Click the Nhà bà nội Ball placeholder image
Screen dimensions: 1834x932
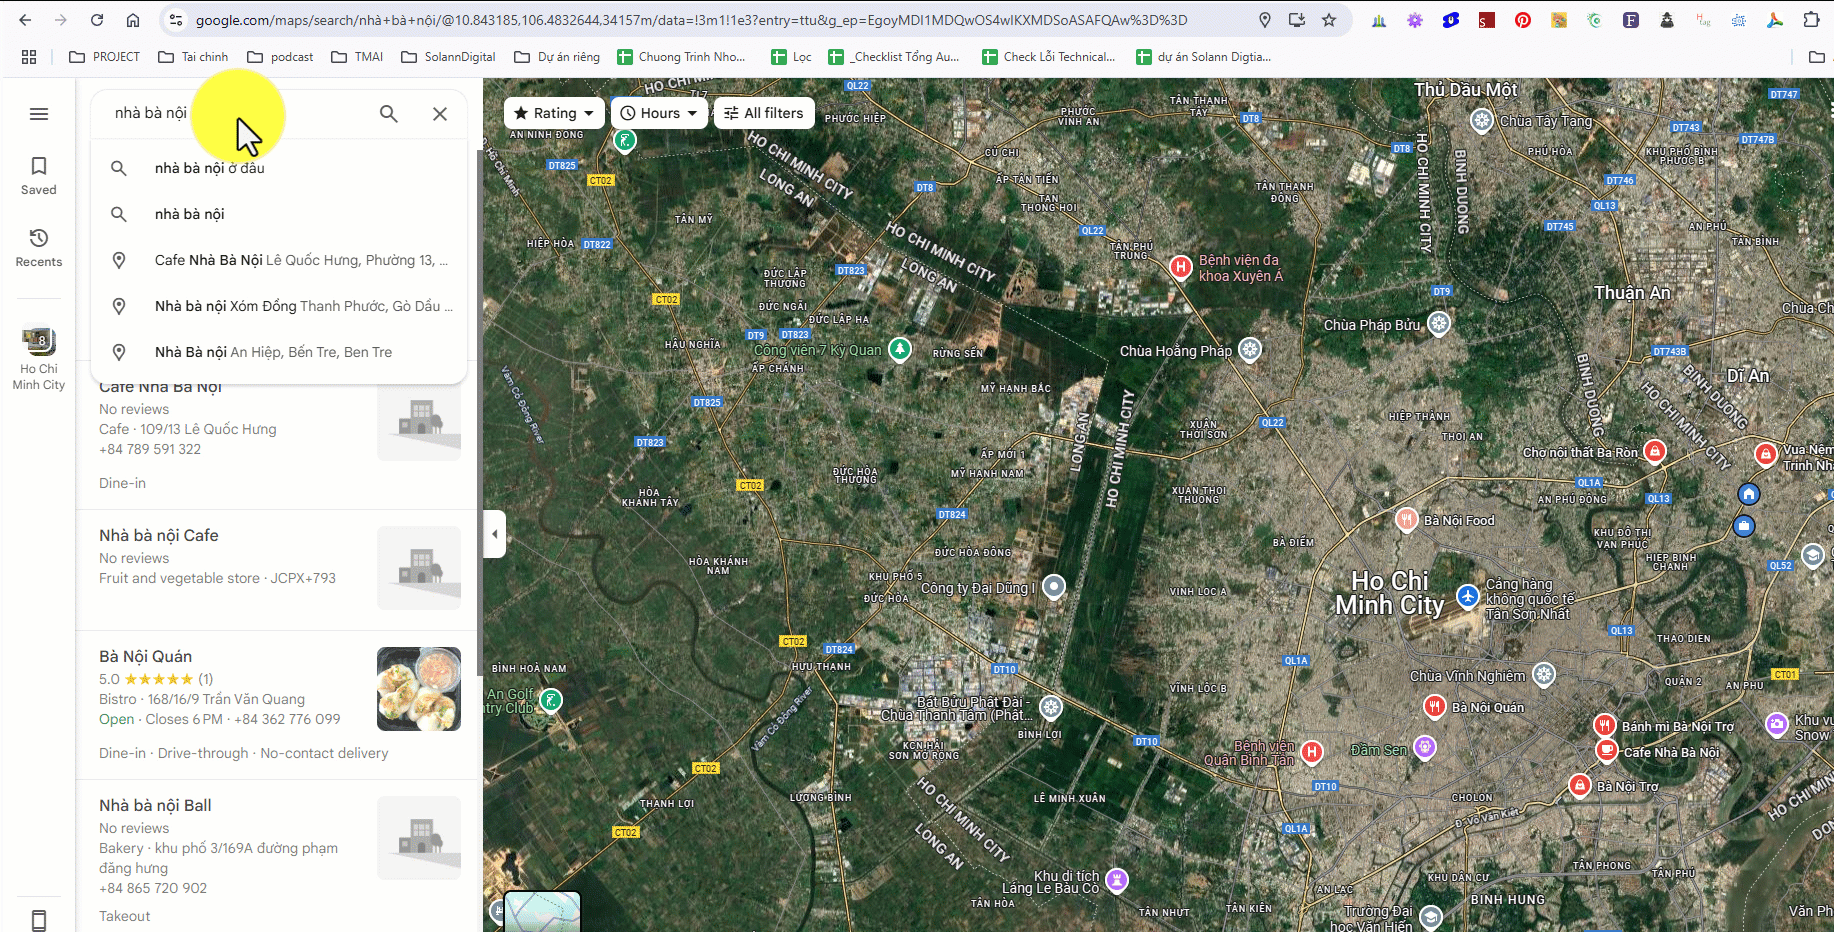click(x=419, y=838)
